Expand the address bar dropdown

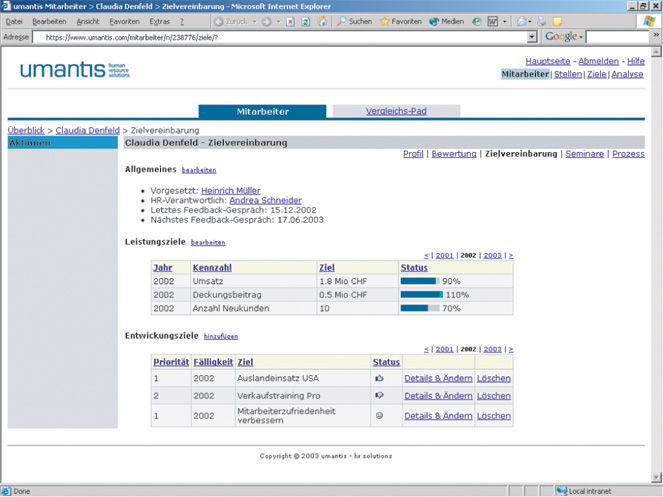coord(532,37)
